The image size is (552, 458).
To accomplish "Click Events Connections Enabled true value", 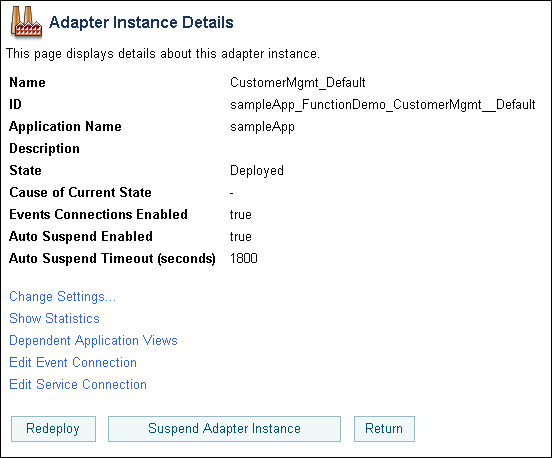I will click(240, 215).
